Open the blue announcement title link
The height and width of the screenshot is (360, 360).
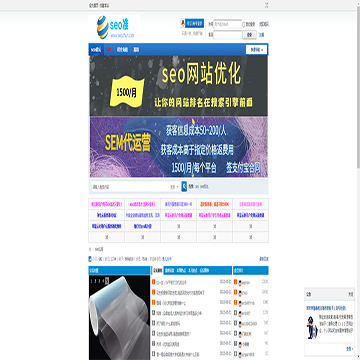pos(326,308)
